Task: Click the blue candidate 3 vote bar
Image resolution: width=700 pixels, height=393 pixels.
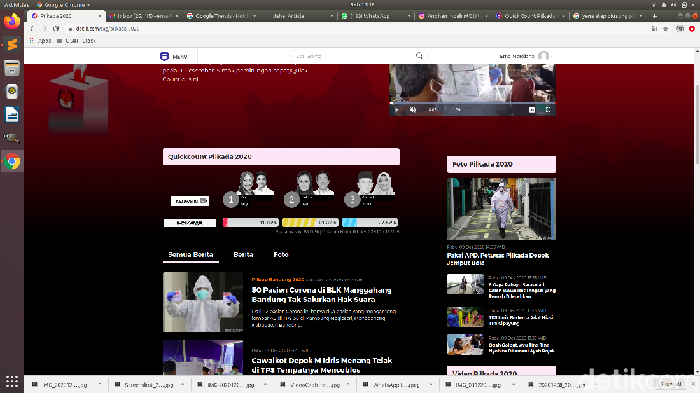Action: 370,222
